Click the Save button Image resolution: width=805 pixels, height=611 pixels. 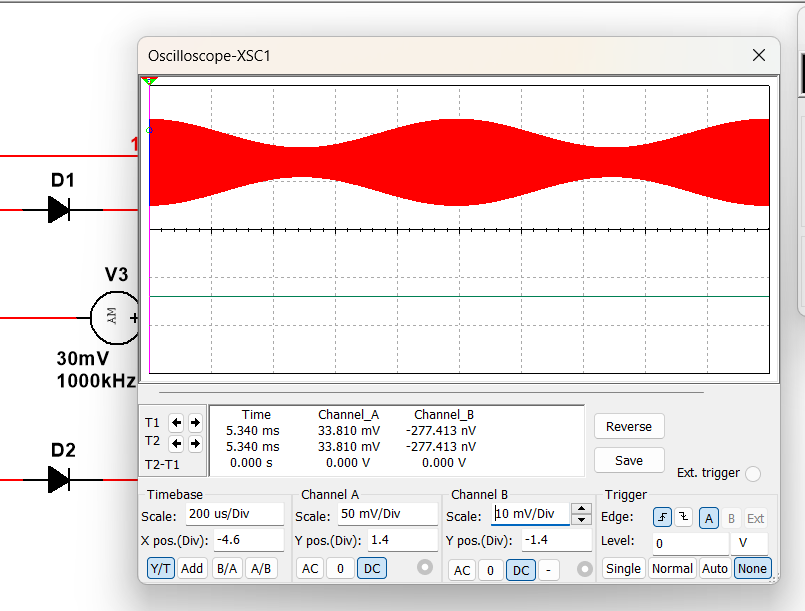(x=629, y=460)
